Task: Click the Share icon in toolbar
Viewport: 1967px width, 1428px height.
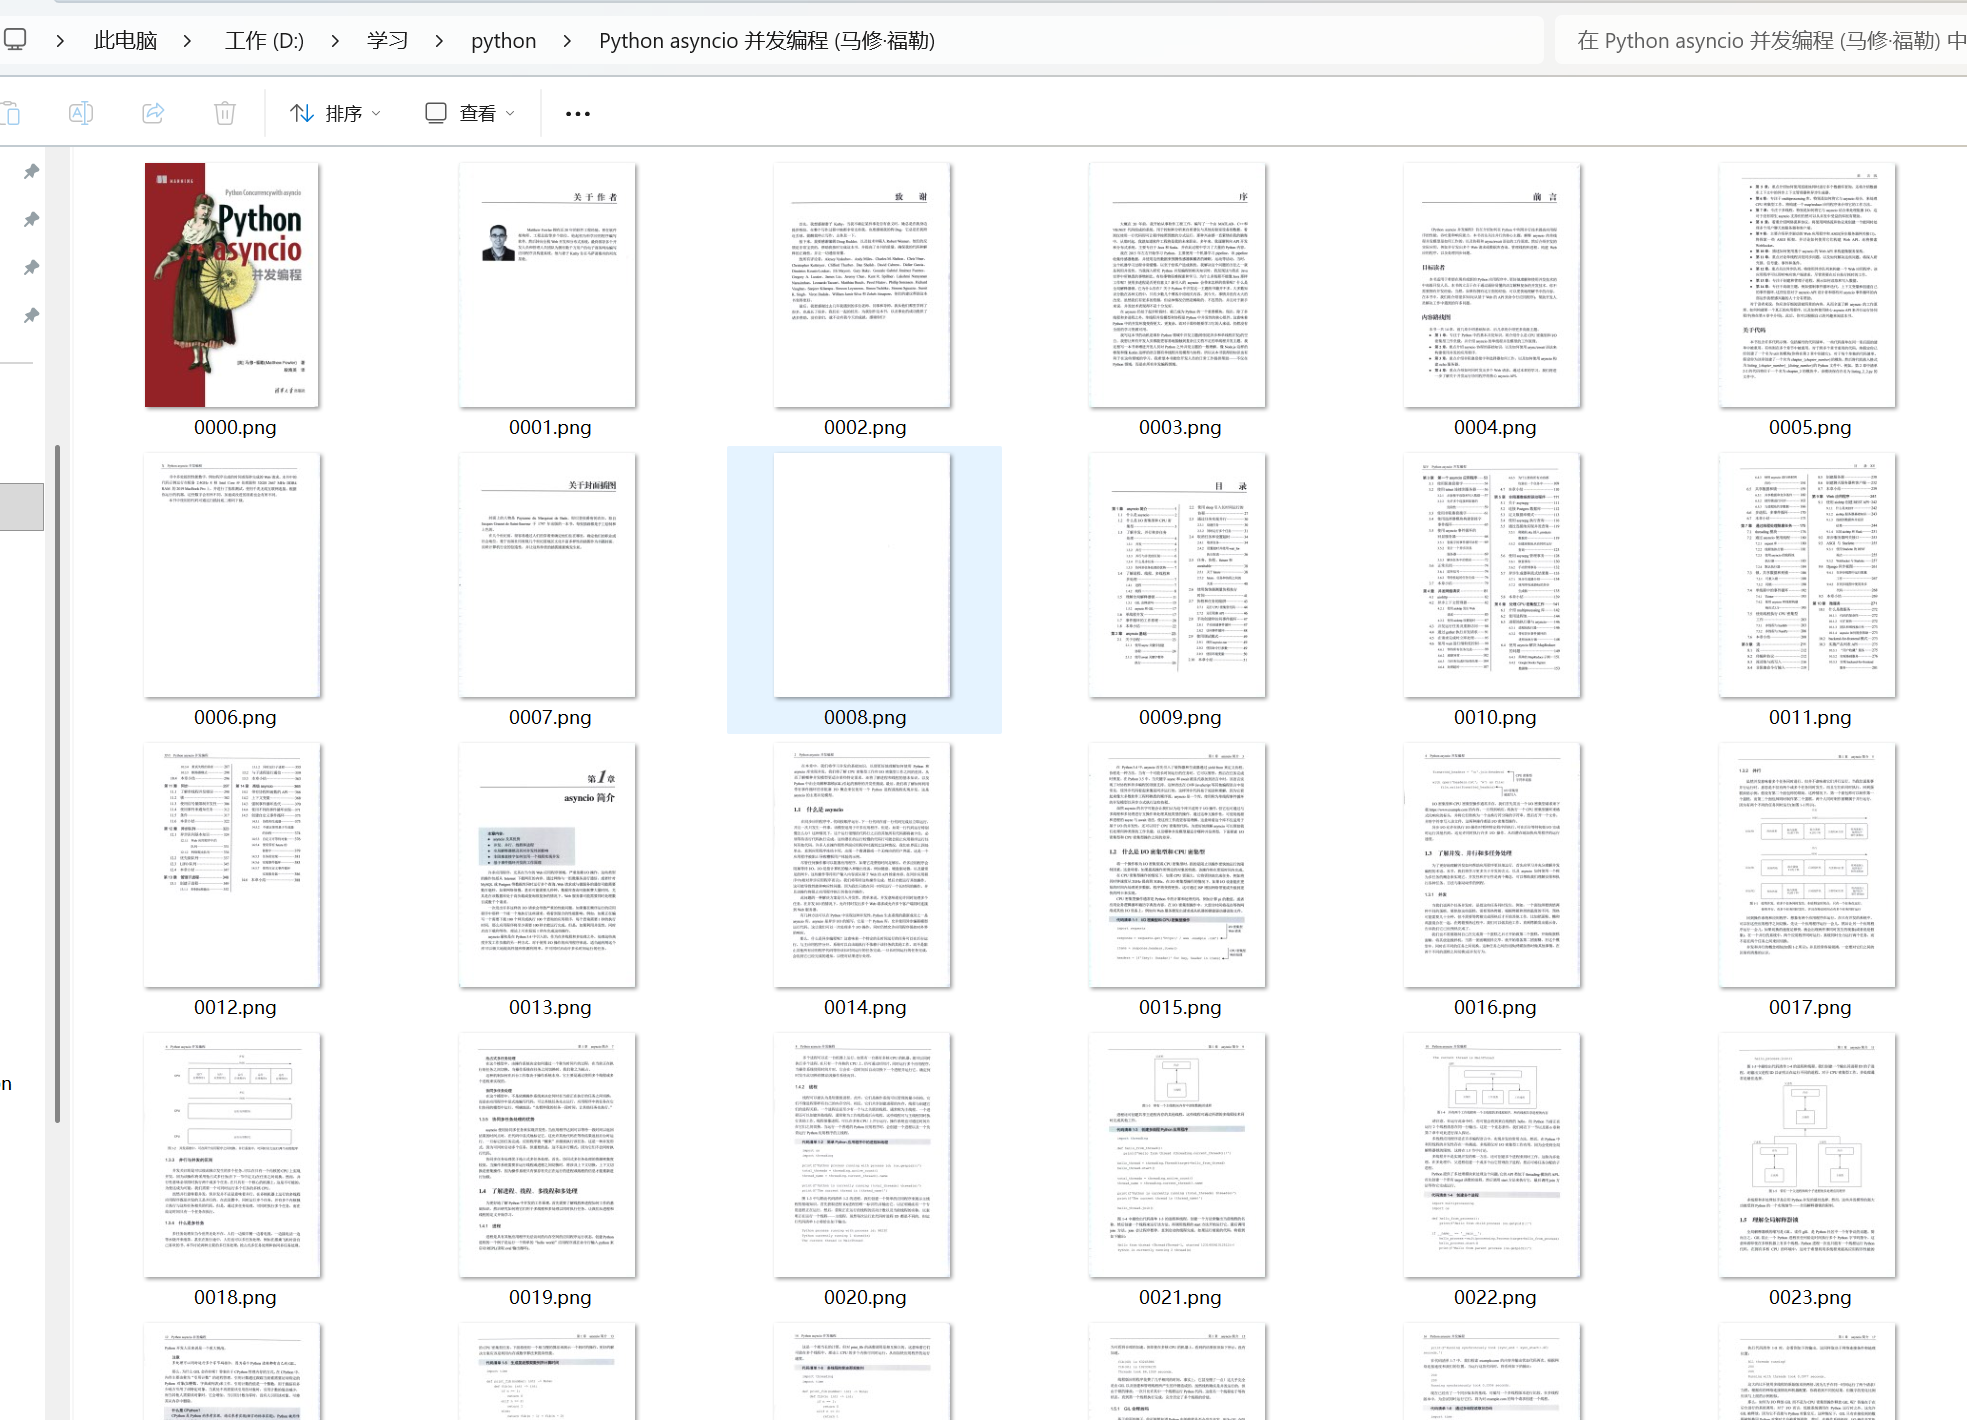Action: 153,113
